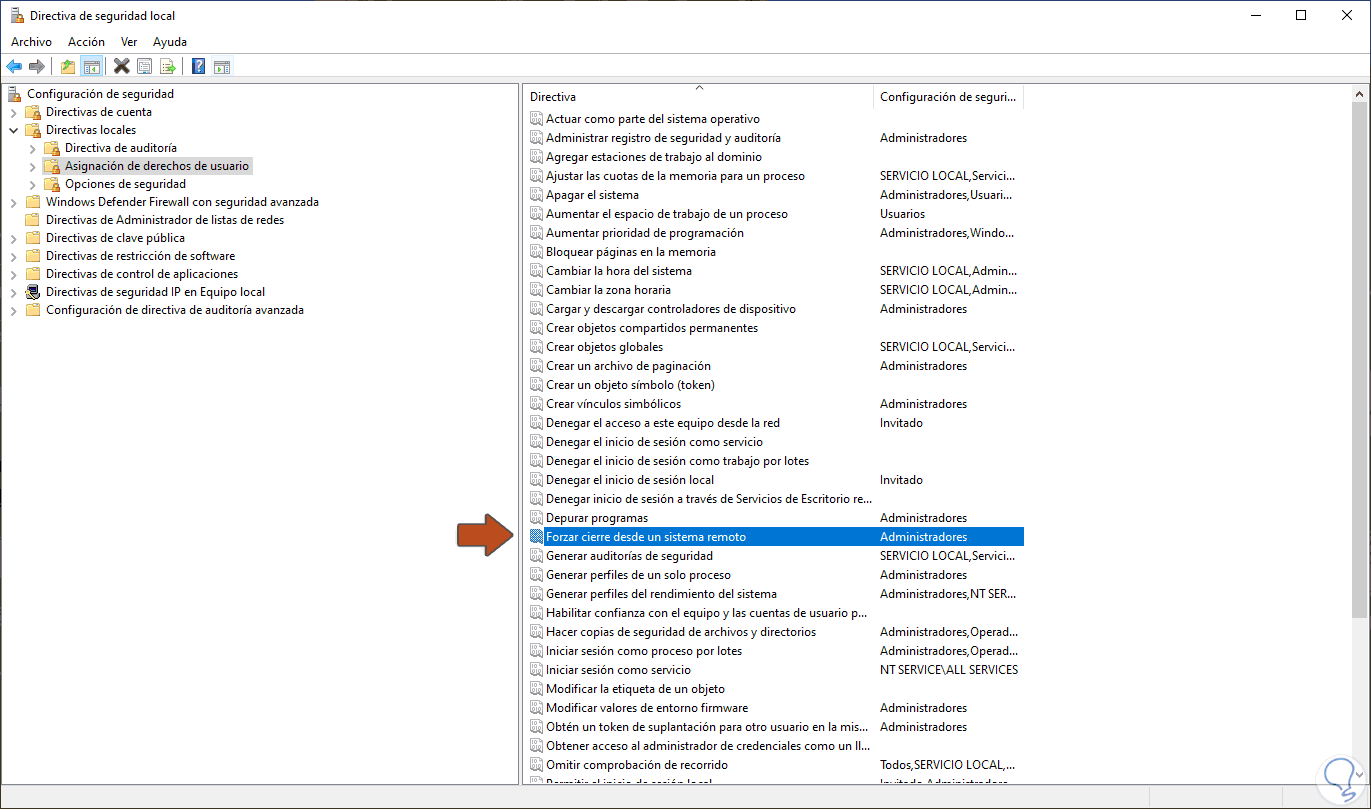
Task: Open the Archivo menu
Action: tap(31, 41)
